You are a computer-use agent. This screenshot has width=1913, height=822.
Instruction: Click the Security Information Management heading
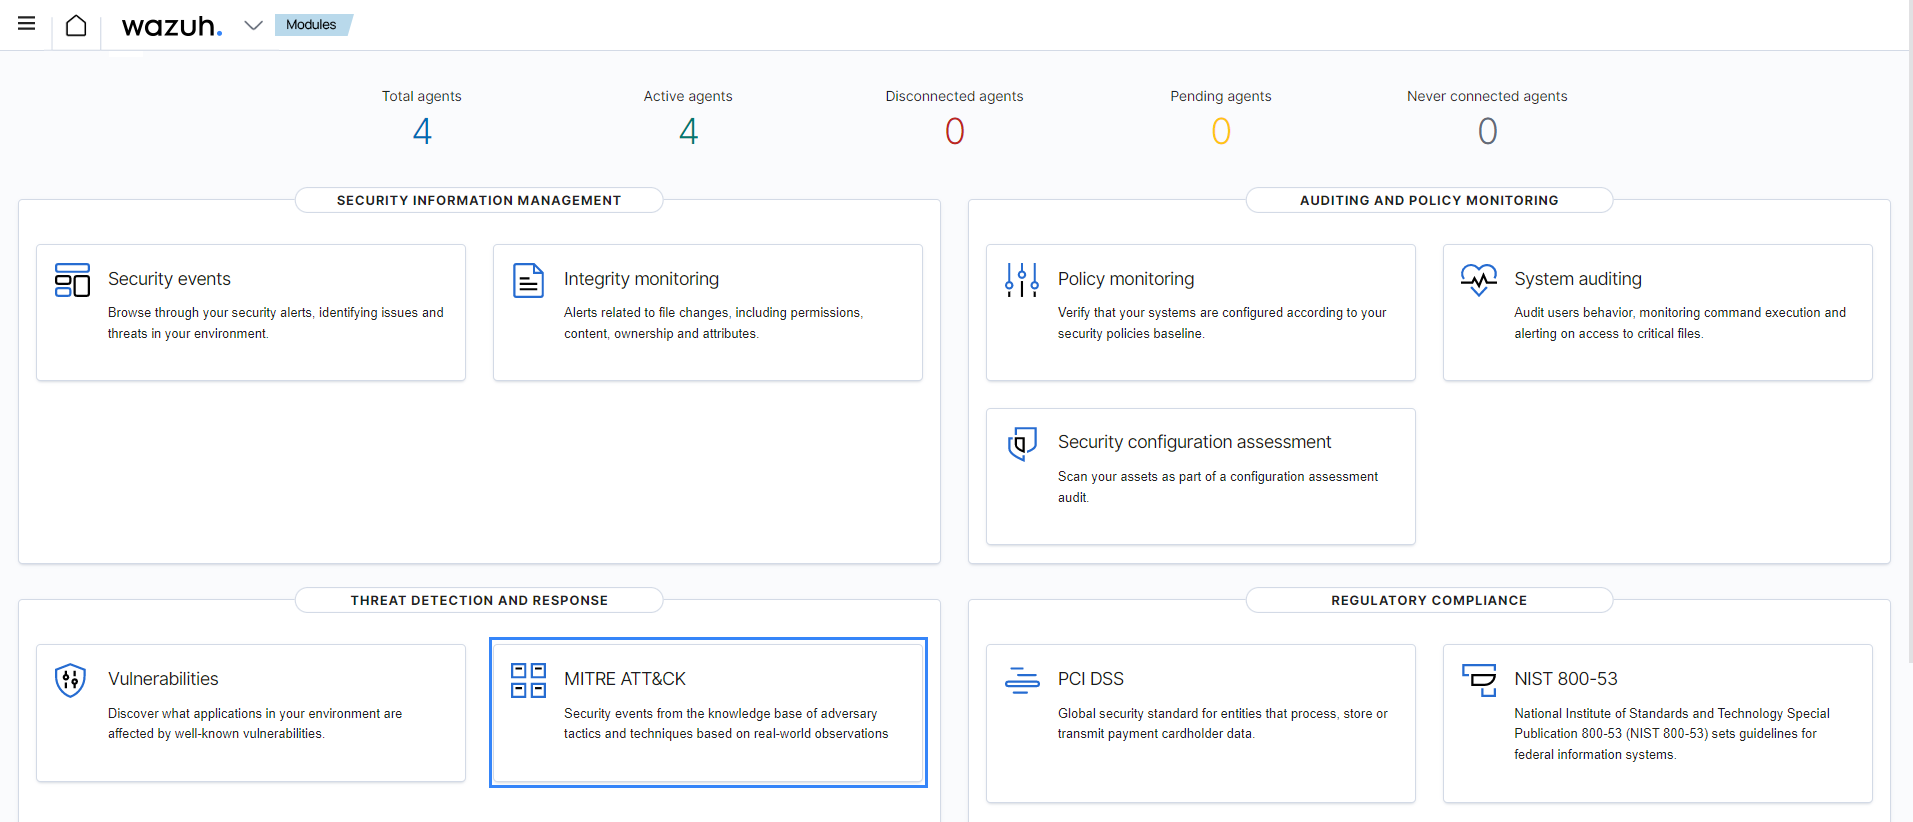click(x=479, y=200)
